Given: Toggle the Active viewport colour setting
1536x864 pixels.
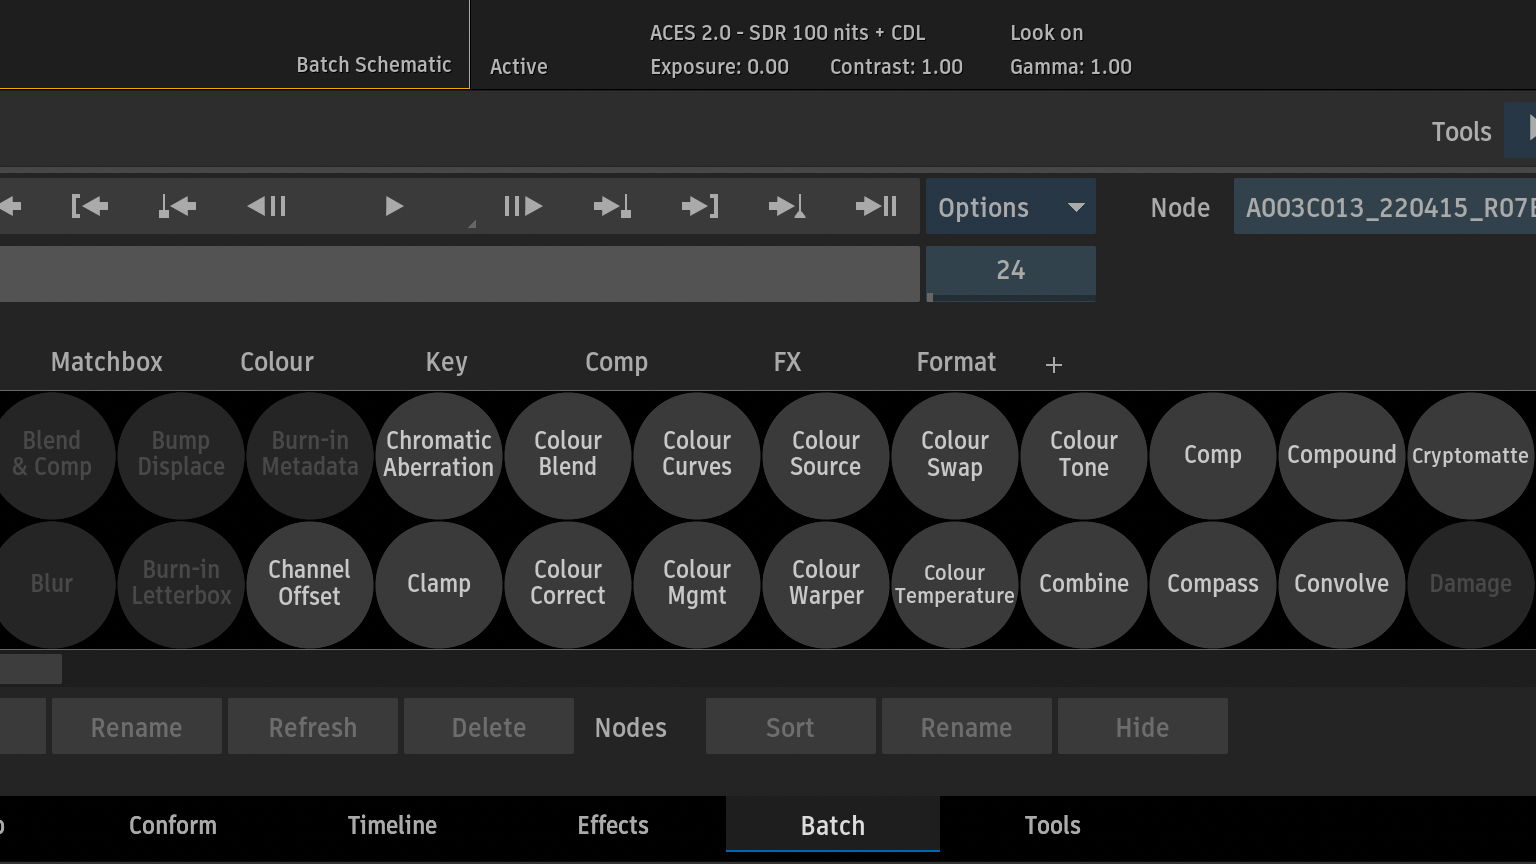Looking at the screenshot, I should [518, 67].
